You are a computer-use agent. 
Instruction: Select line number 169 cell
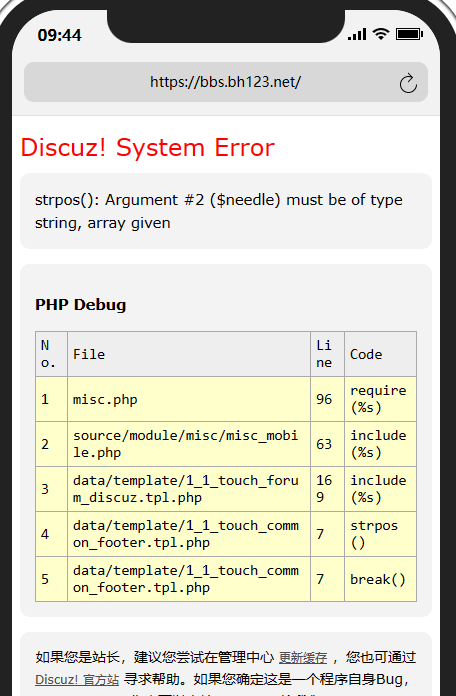[x=328, y=489]
